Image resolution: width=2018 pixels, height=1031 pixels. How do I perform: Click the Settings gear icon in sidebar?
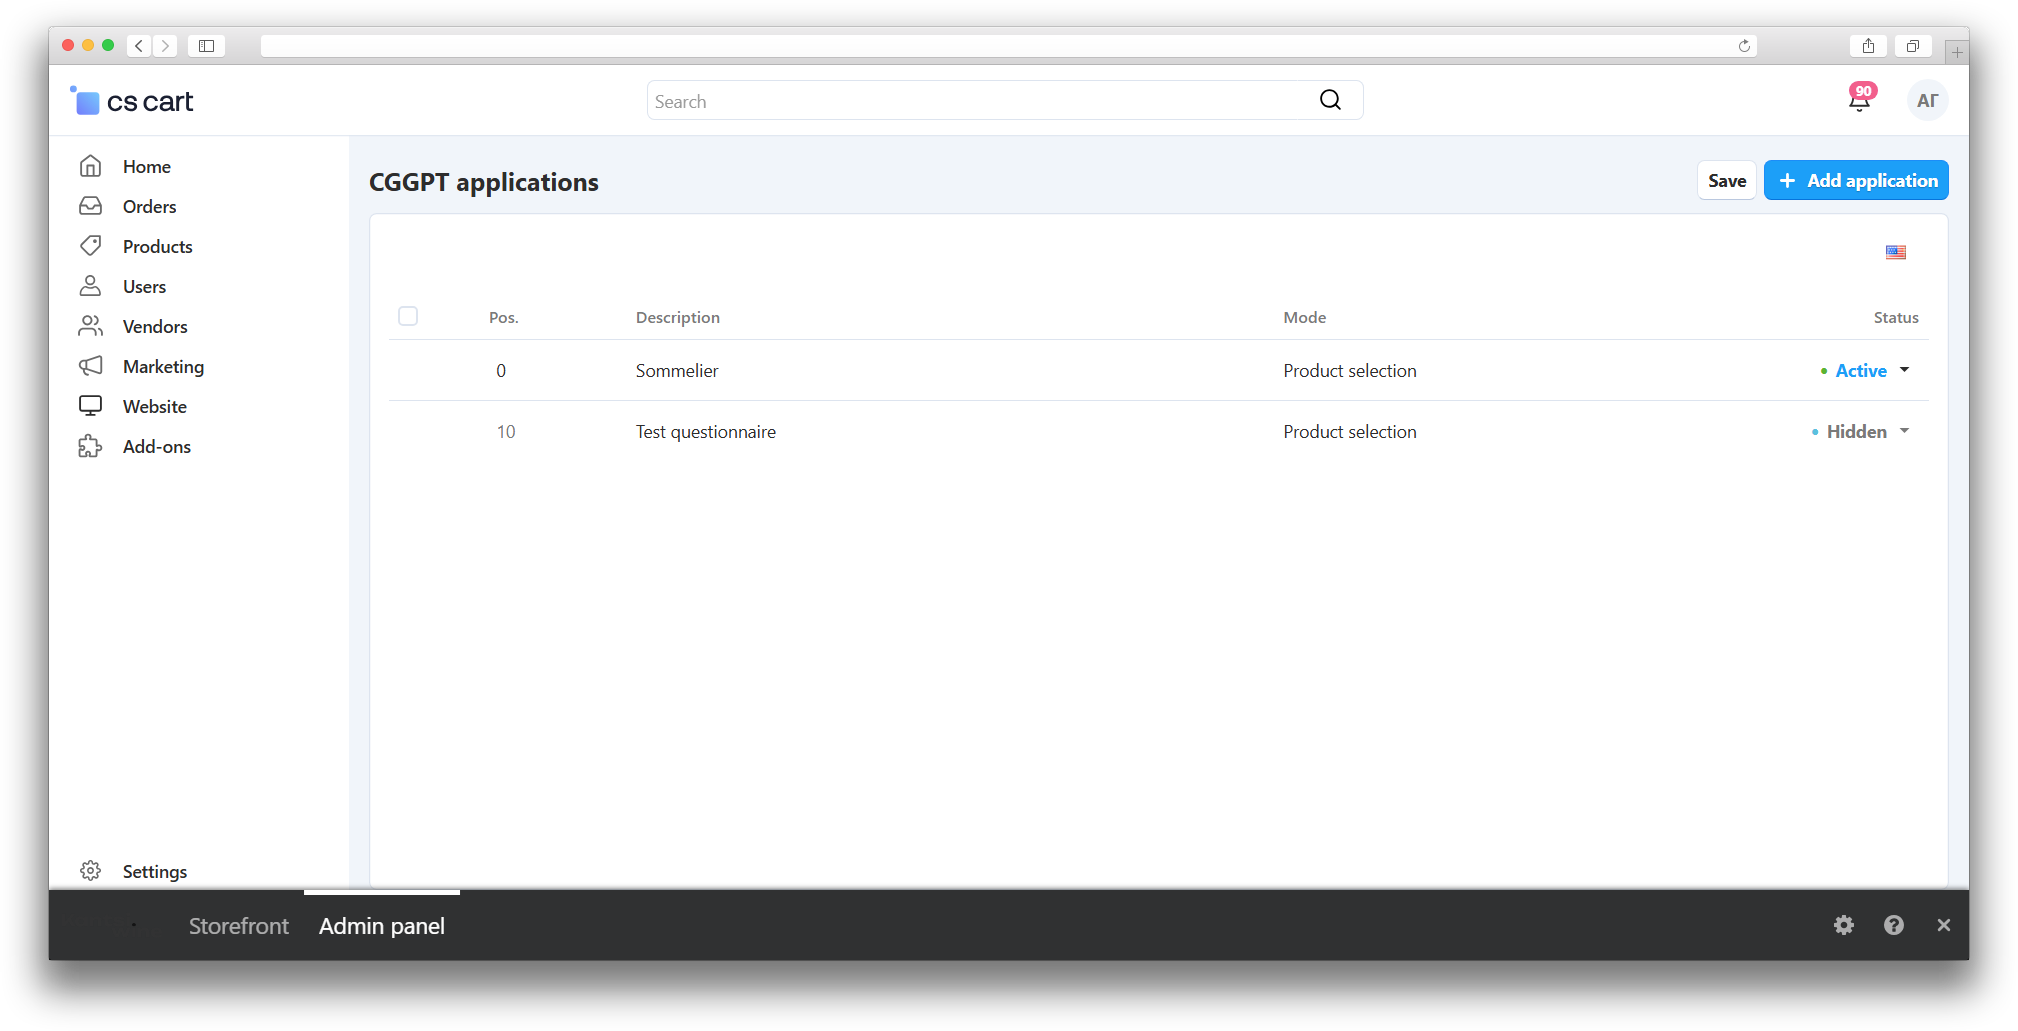point(91,871)
